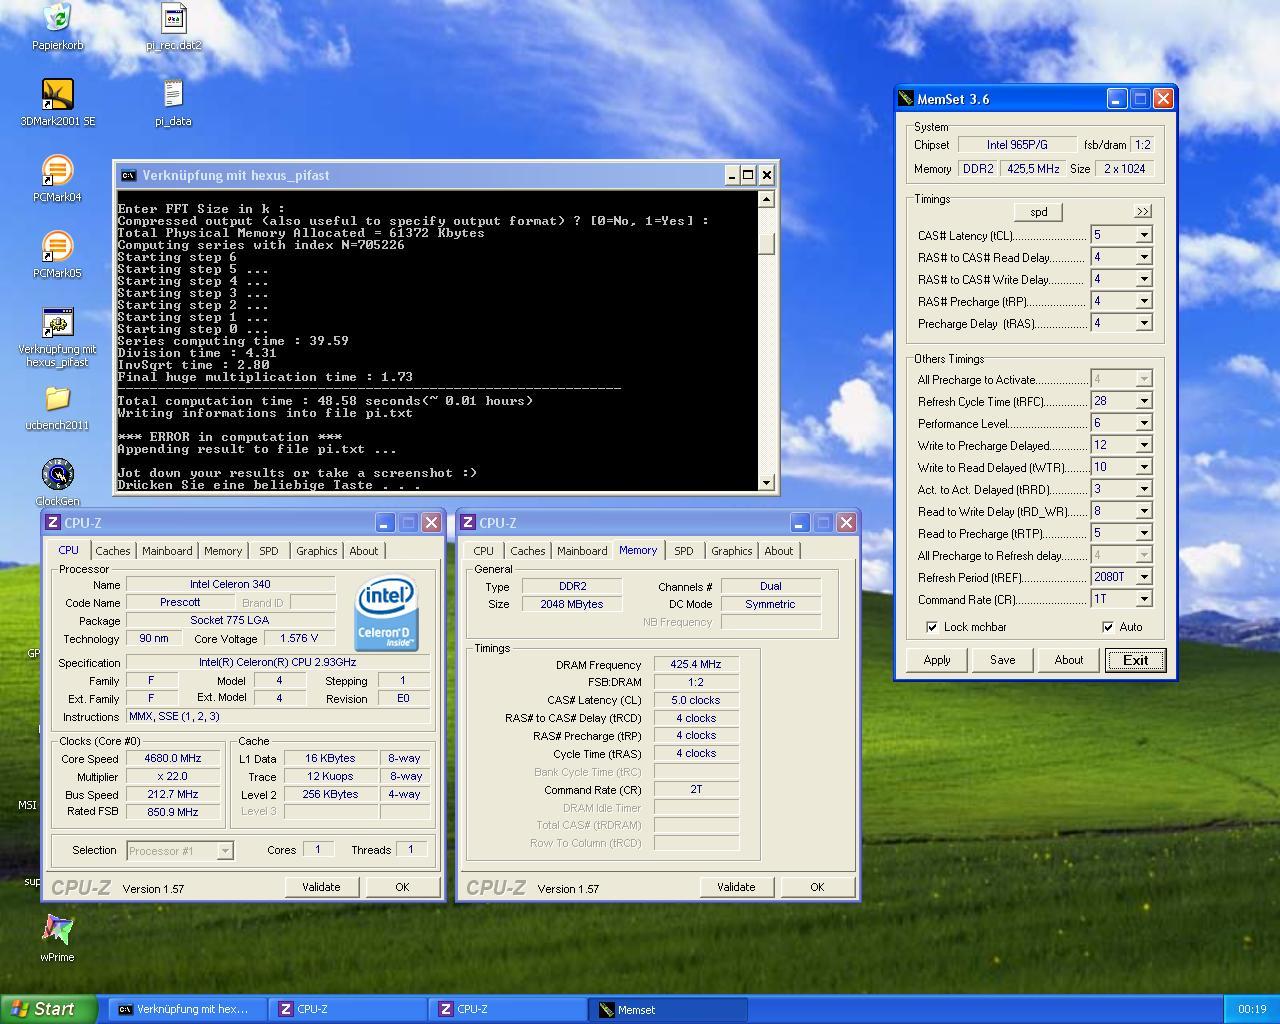
Task: Open the Papierkorb recycle bin icon
Action: tap(57, 18)
